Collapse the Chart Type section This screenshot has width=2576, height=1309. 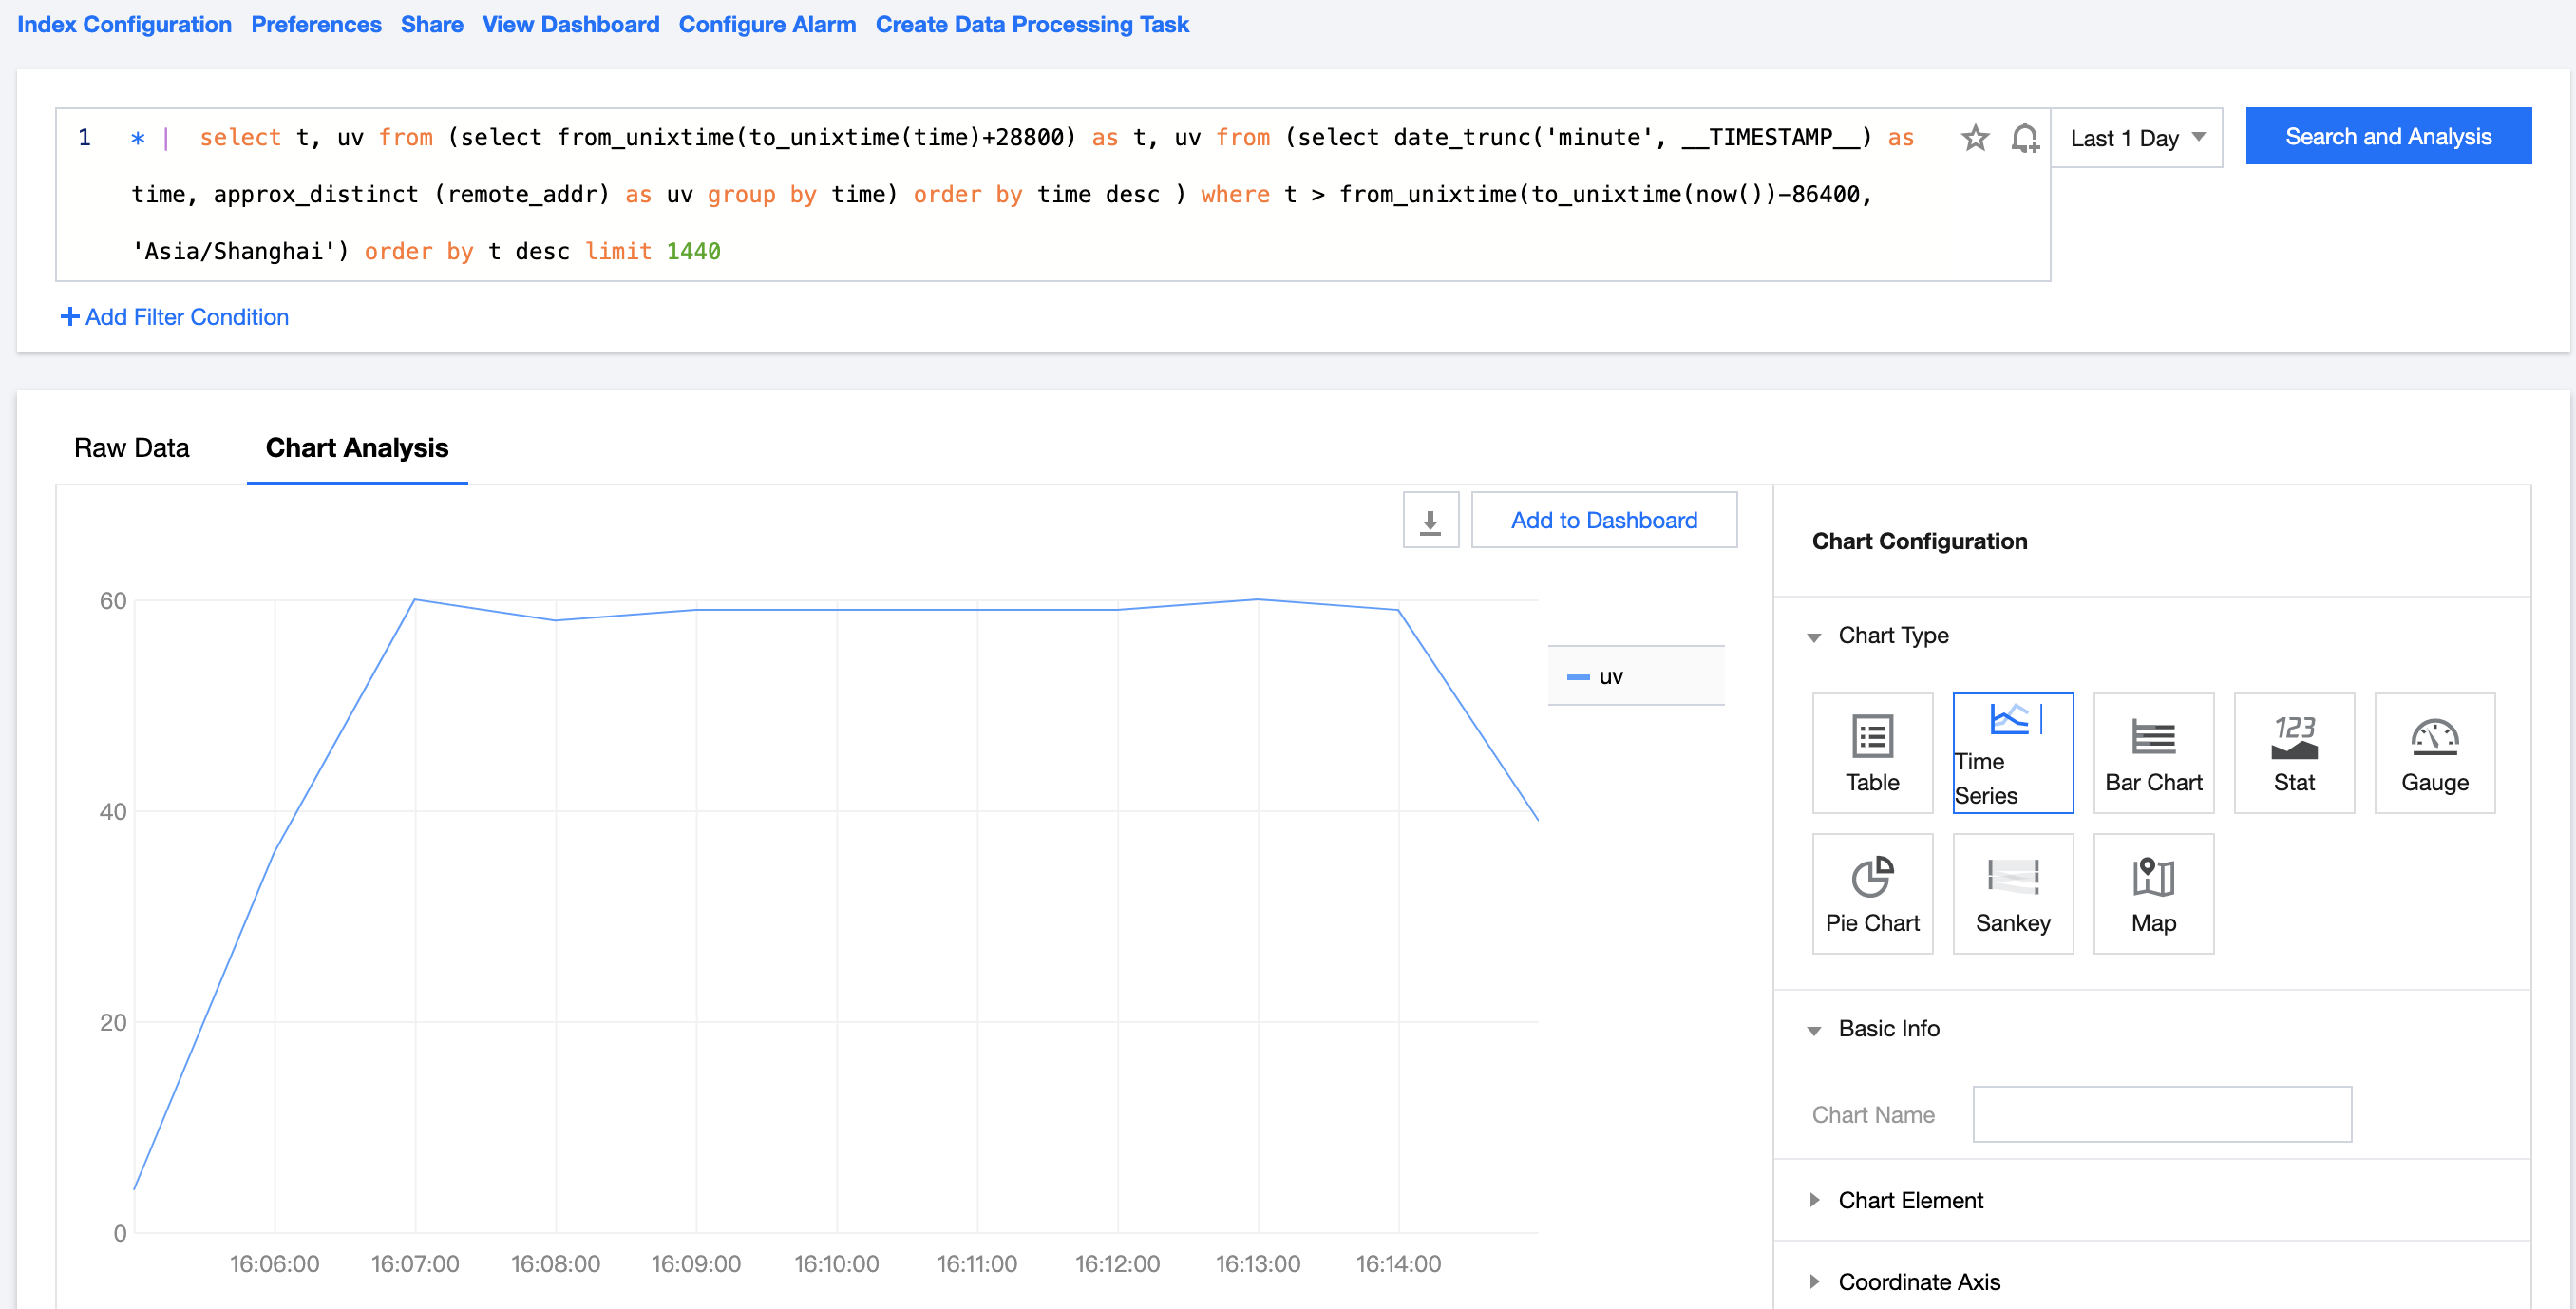[1891, 636]
